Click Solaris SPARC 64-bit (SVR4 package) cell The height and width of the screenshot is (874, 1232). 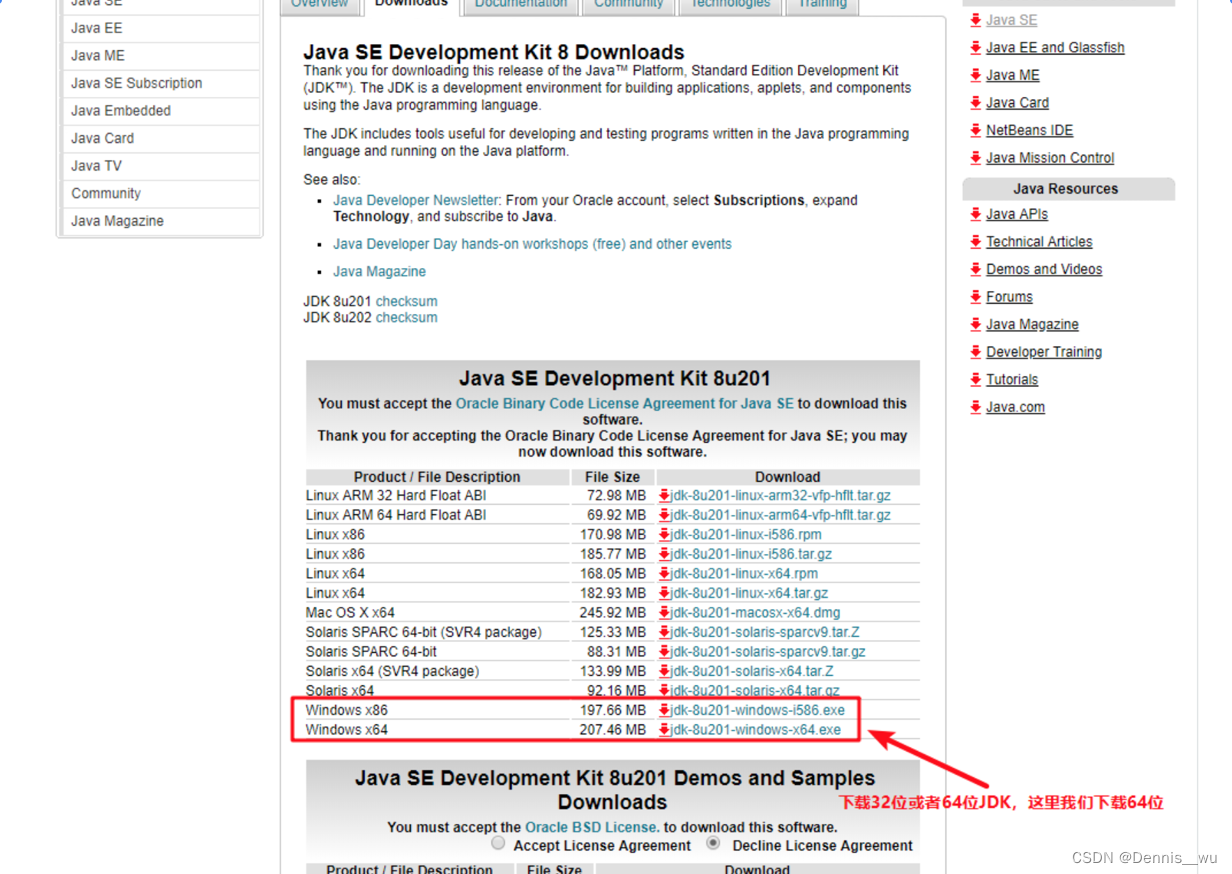pyautogui.click(x=437, y=632)
